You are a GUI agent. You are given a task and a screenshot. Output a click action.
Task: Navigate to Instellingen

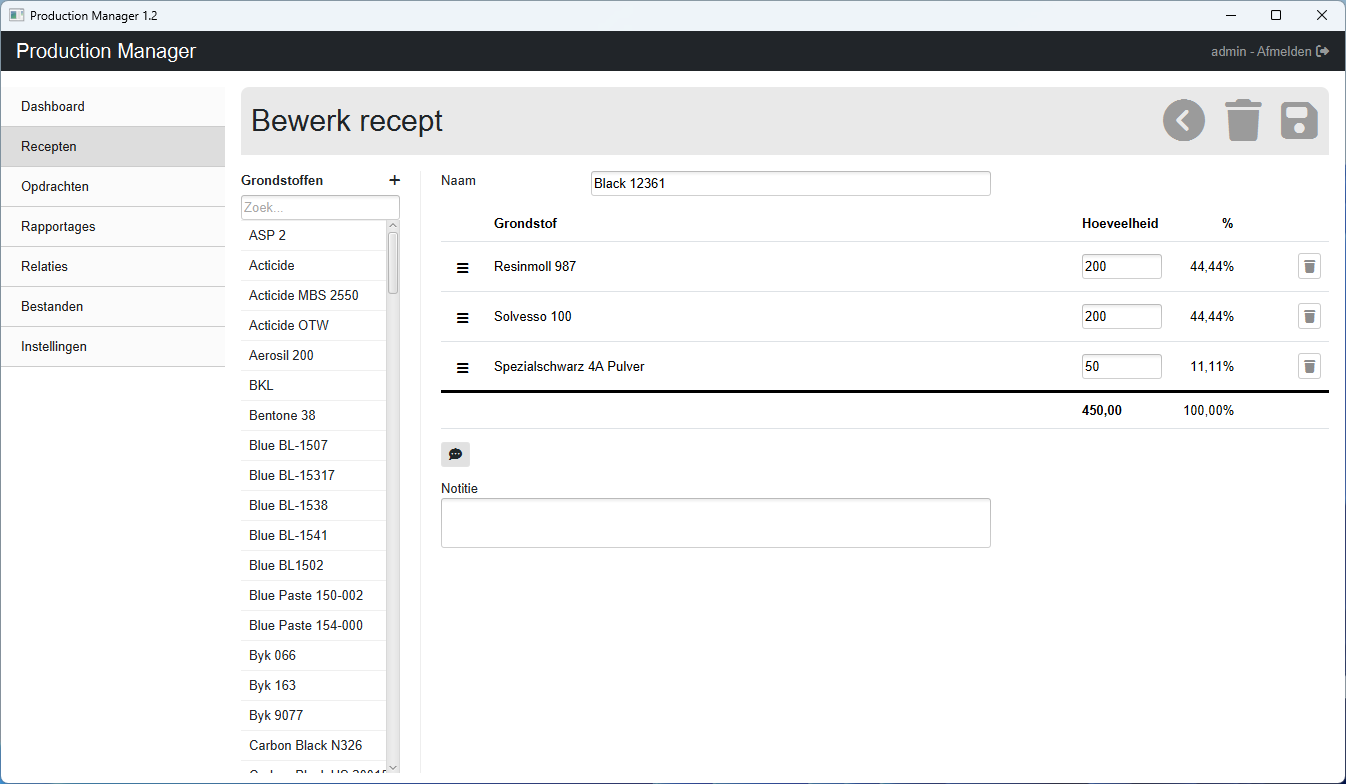112,346
